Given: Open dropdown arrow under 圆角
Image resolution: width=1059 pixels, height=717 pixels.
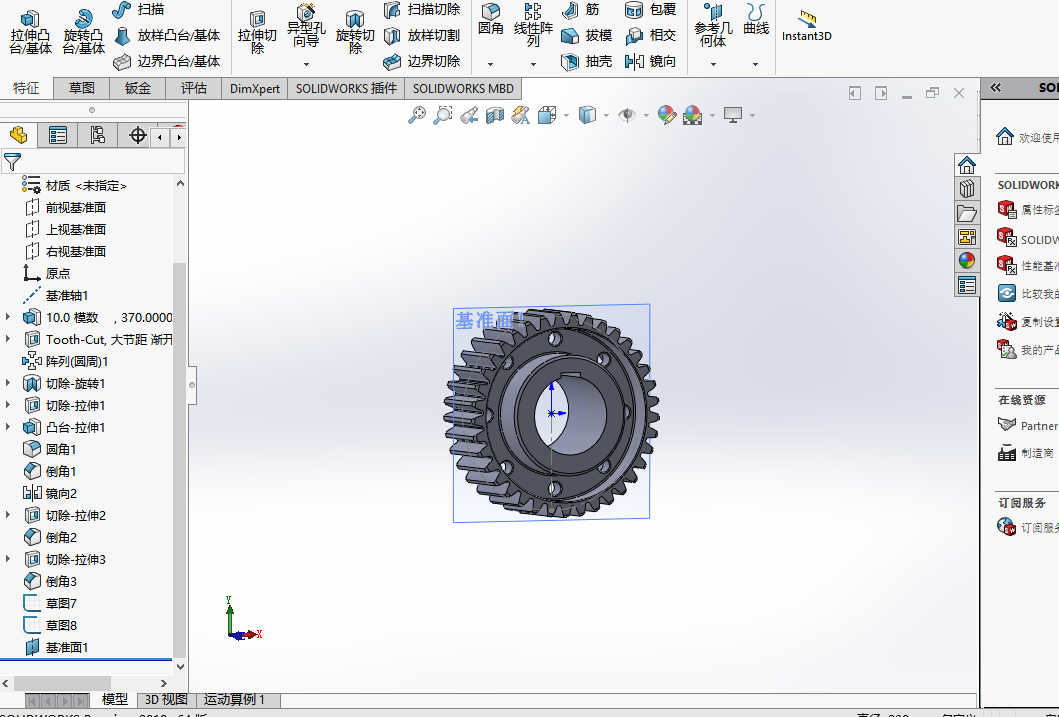Looking at the screenshot, I should [x=490, y=64].
